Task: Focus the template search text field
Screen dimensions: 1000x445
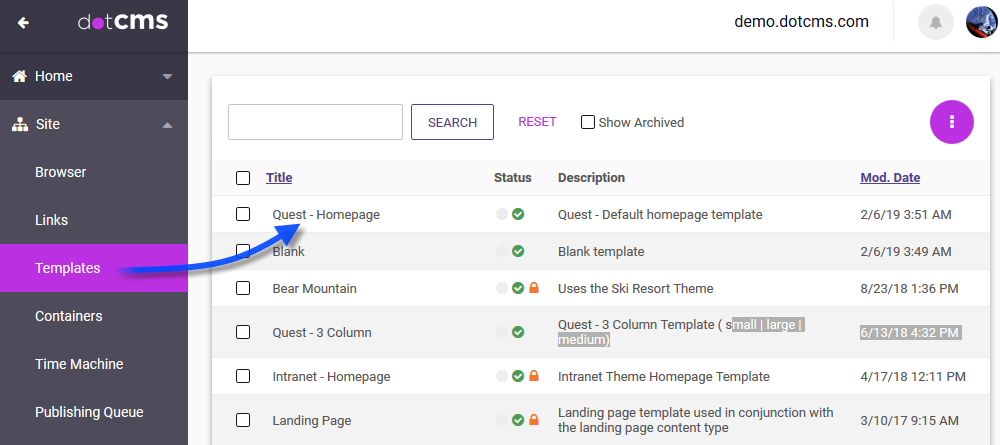Action: point(315,122)
